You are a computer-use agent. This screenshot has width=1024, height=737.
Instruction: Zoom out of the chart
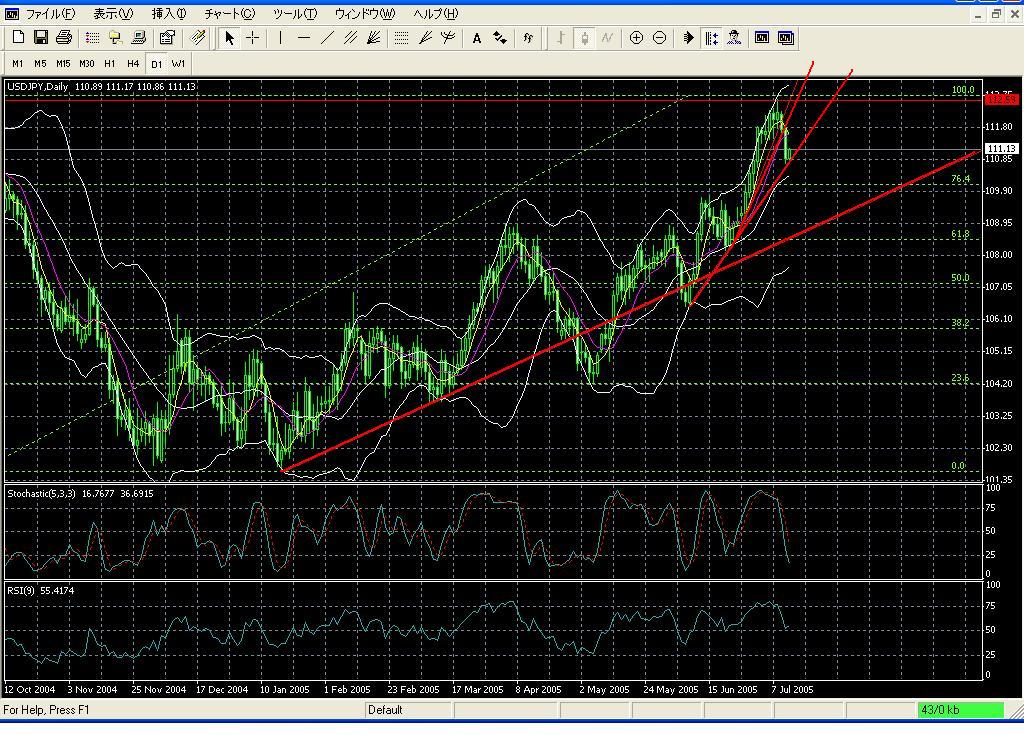(660, 38)
